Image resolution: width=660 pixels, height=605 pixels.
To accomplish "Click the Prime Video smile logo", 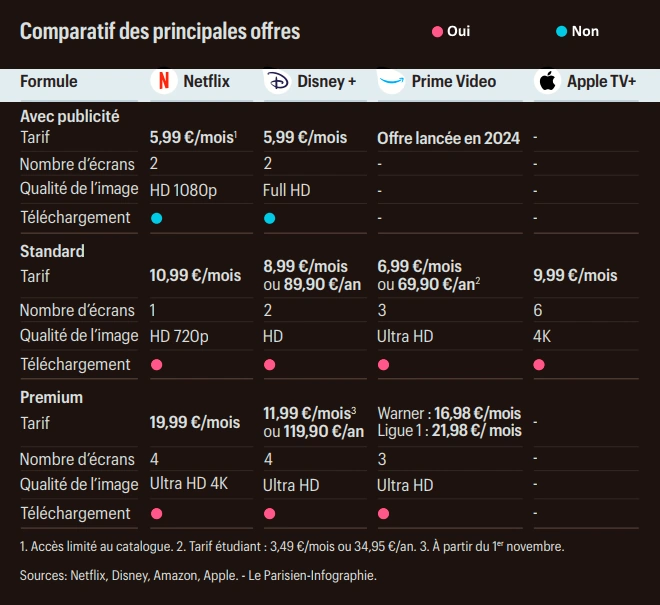I will [391, 81].
